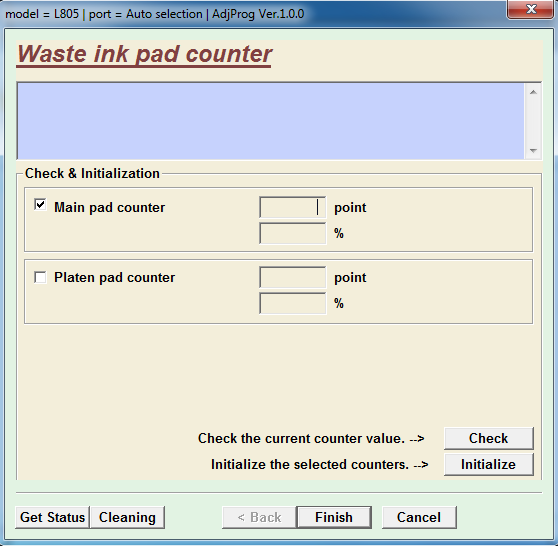Click the 'Waste ink pad counter' heading
The image size is (558, 546).
[x=144, y=54]
